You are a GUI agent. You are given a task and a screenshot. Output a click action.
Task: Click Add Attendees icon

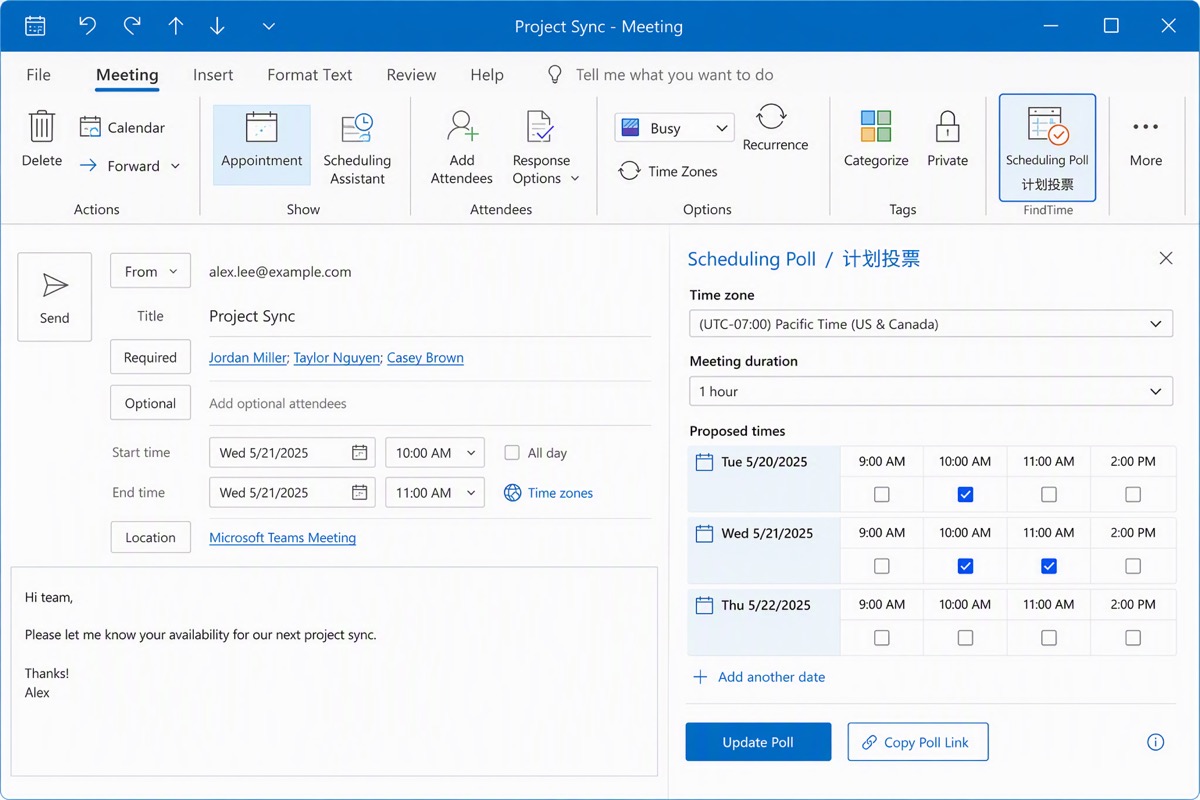[462, 127]
